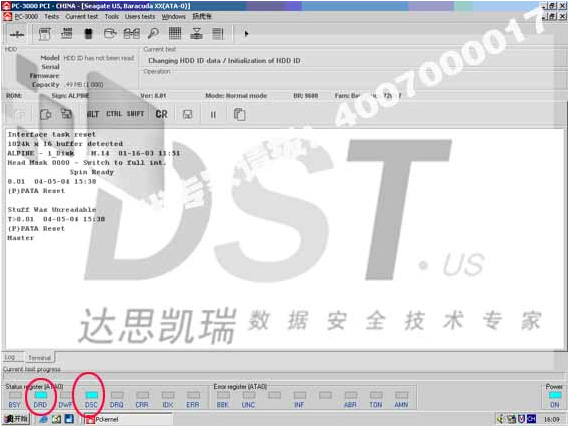Click the striped list toolbar icon
Viewport: 570px width, 428px height.
point(218,34)
